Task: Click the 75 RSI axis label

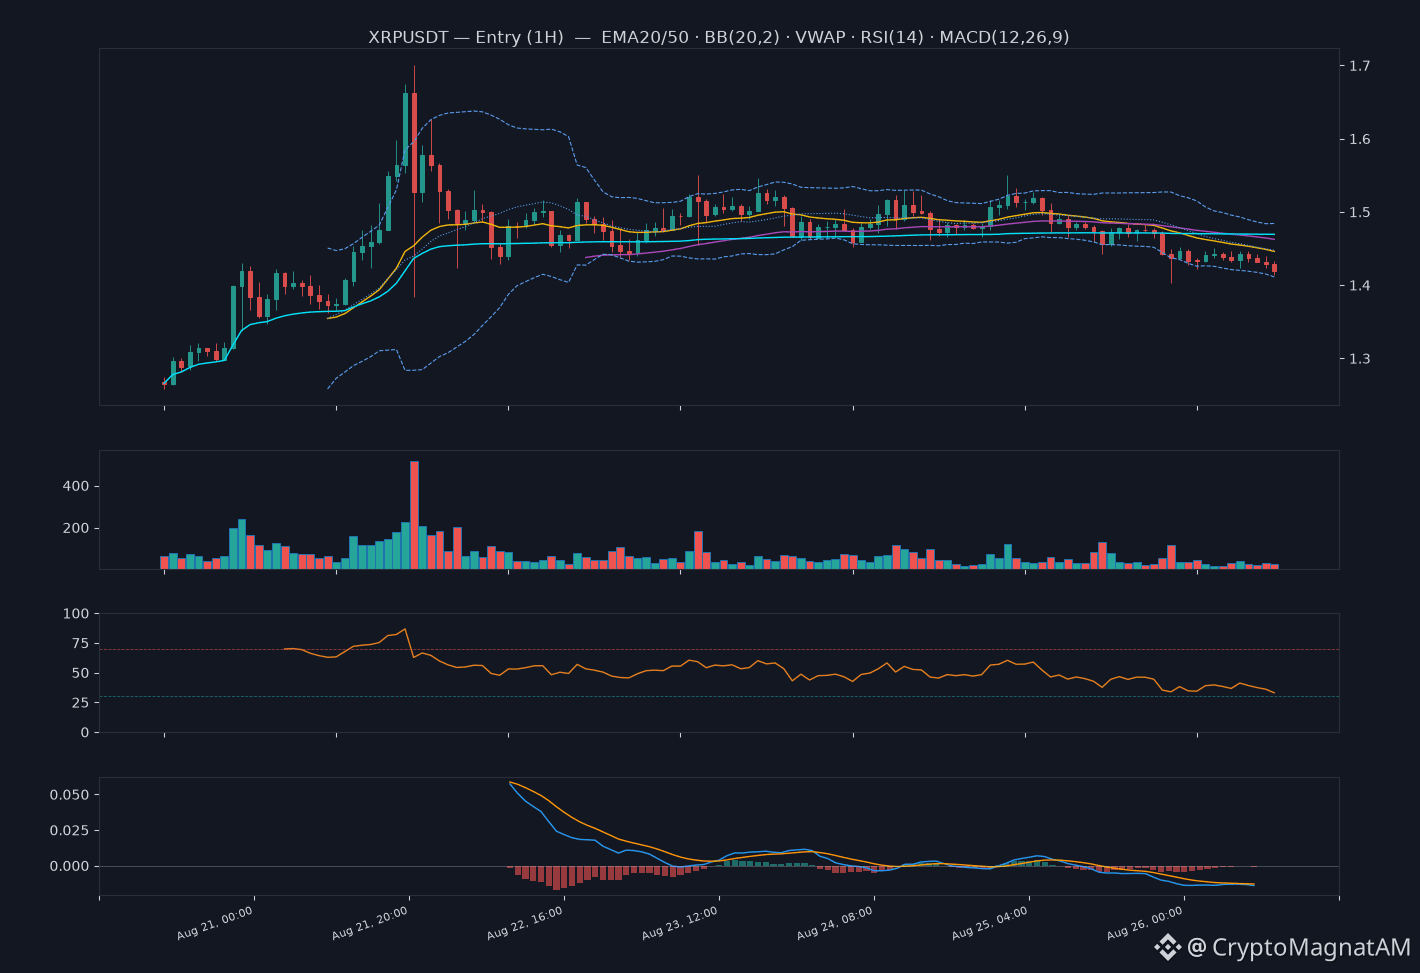Action: [82, 644]
